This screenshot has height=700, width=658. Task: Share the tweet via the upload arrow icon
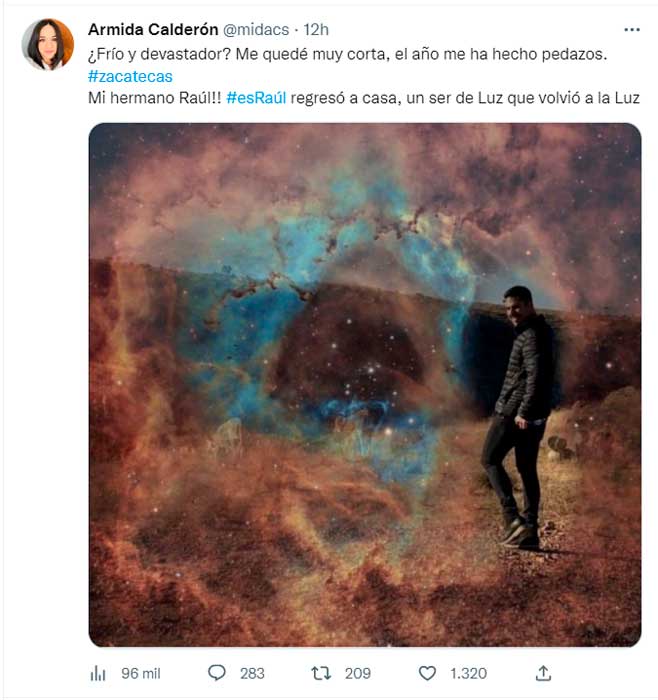543,672
